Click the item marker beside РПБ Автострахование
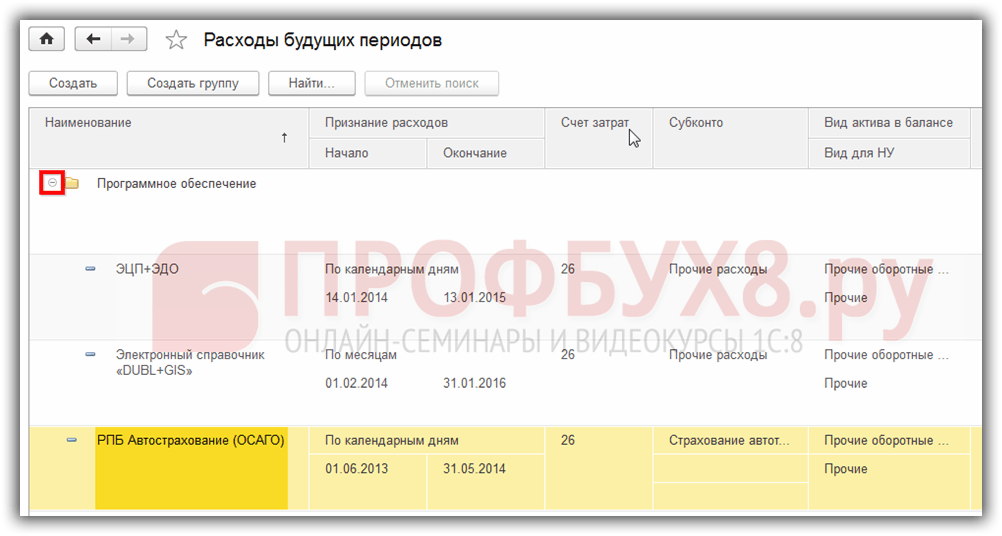1002x536 pixels. 72,440
